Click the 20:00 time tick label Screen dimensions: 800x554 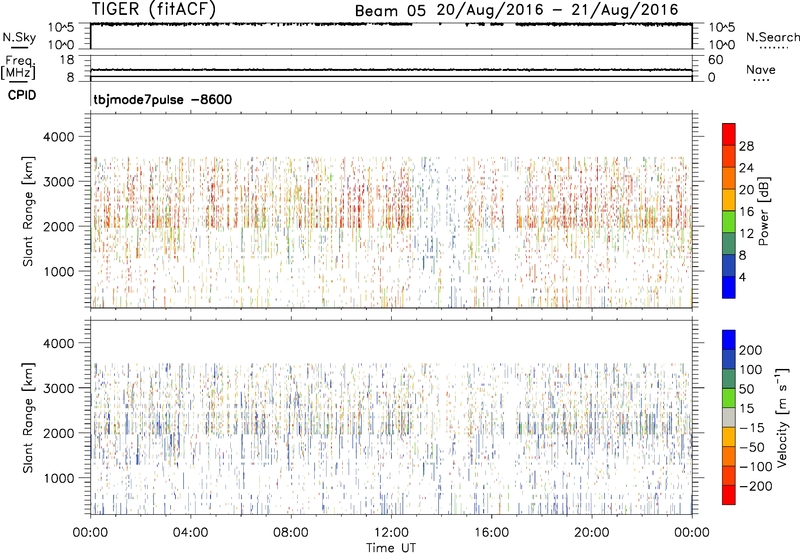591,533
